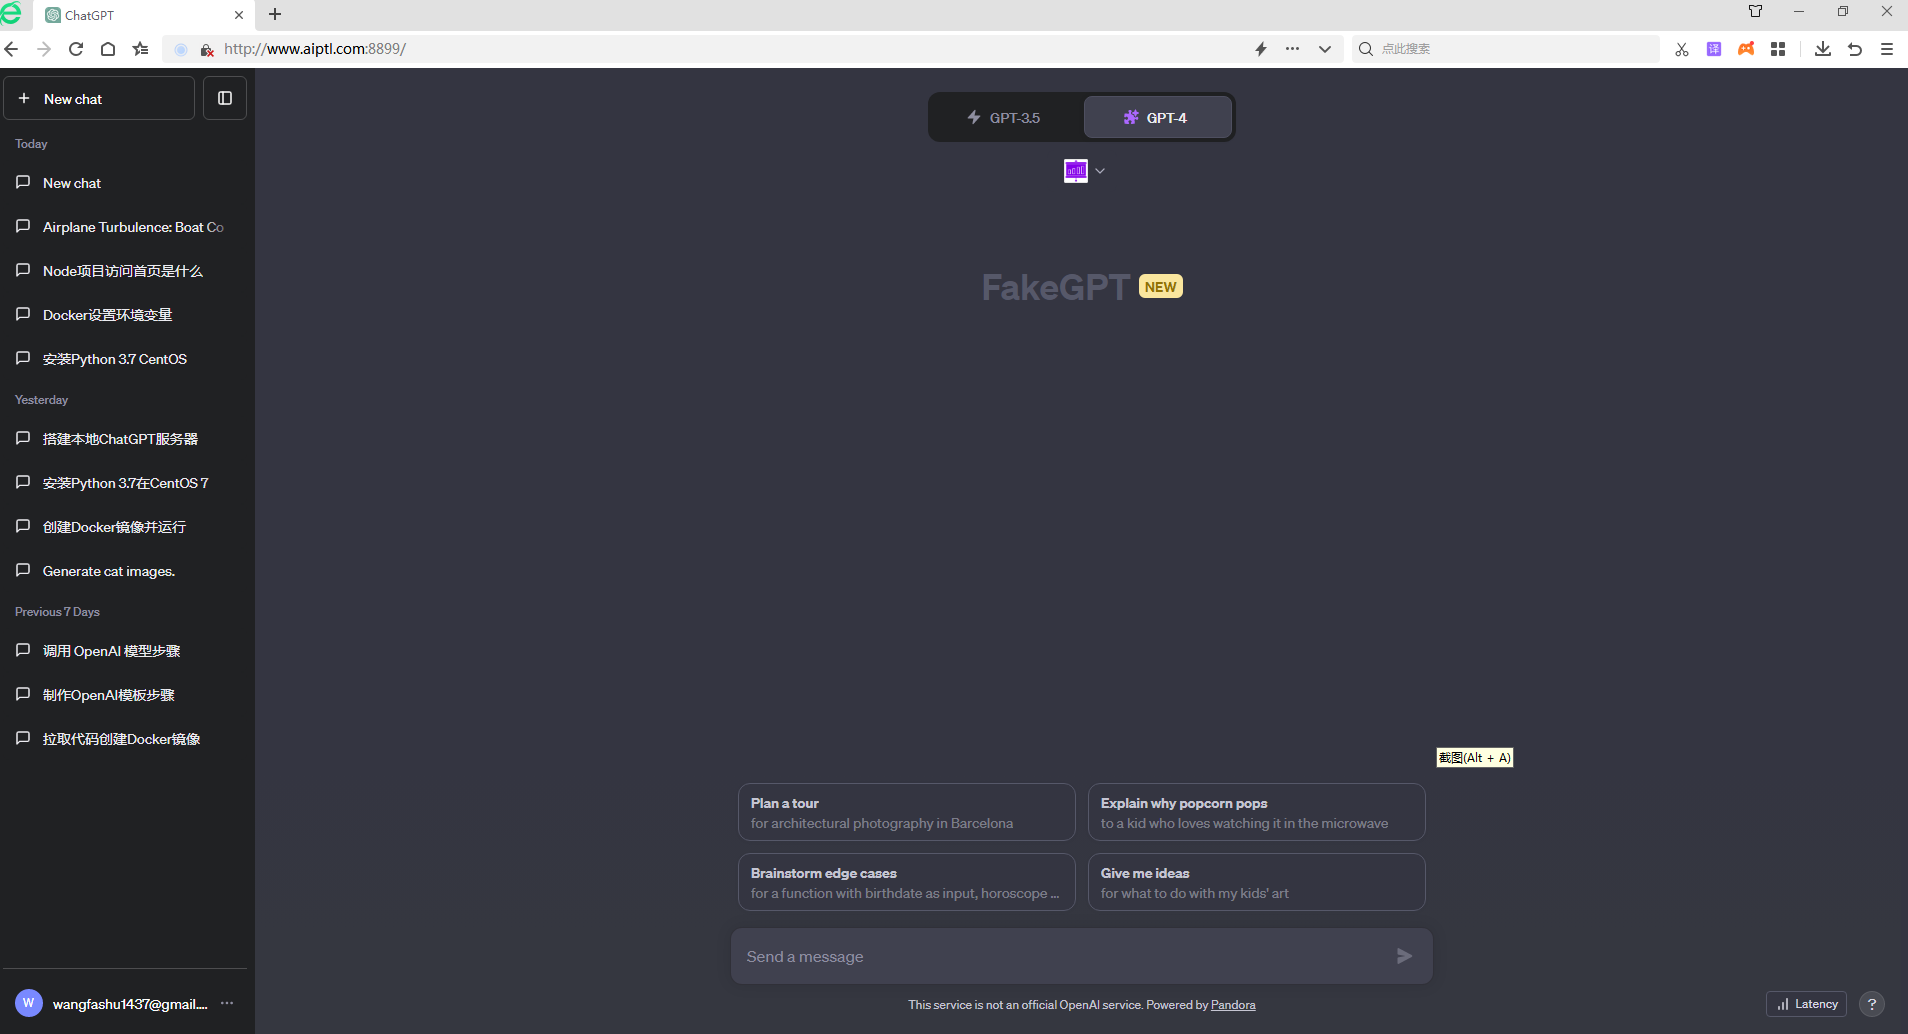1908x1034 pixels.
Task: Choose the 'Brainstorm edge cases' suggestion card
Action: click(x=906, y=882)
